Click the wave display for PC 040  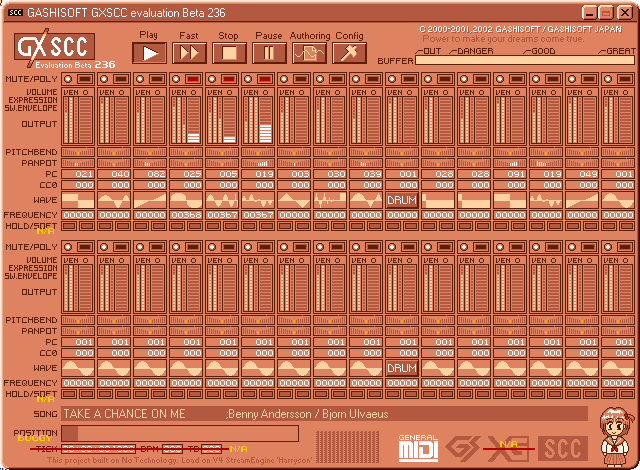[114, 200]
